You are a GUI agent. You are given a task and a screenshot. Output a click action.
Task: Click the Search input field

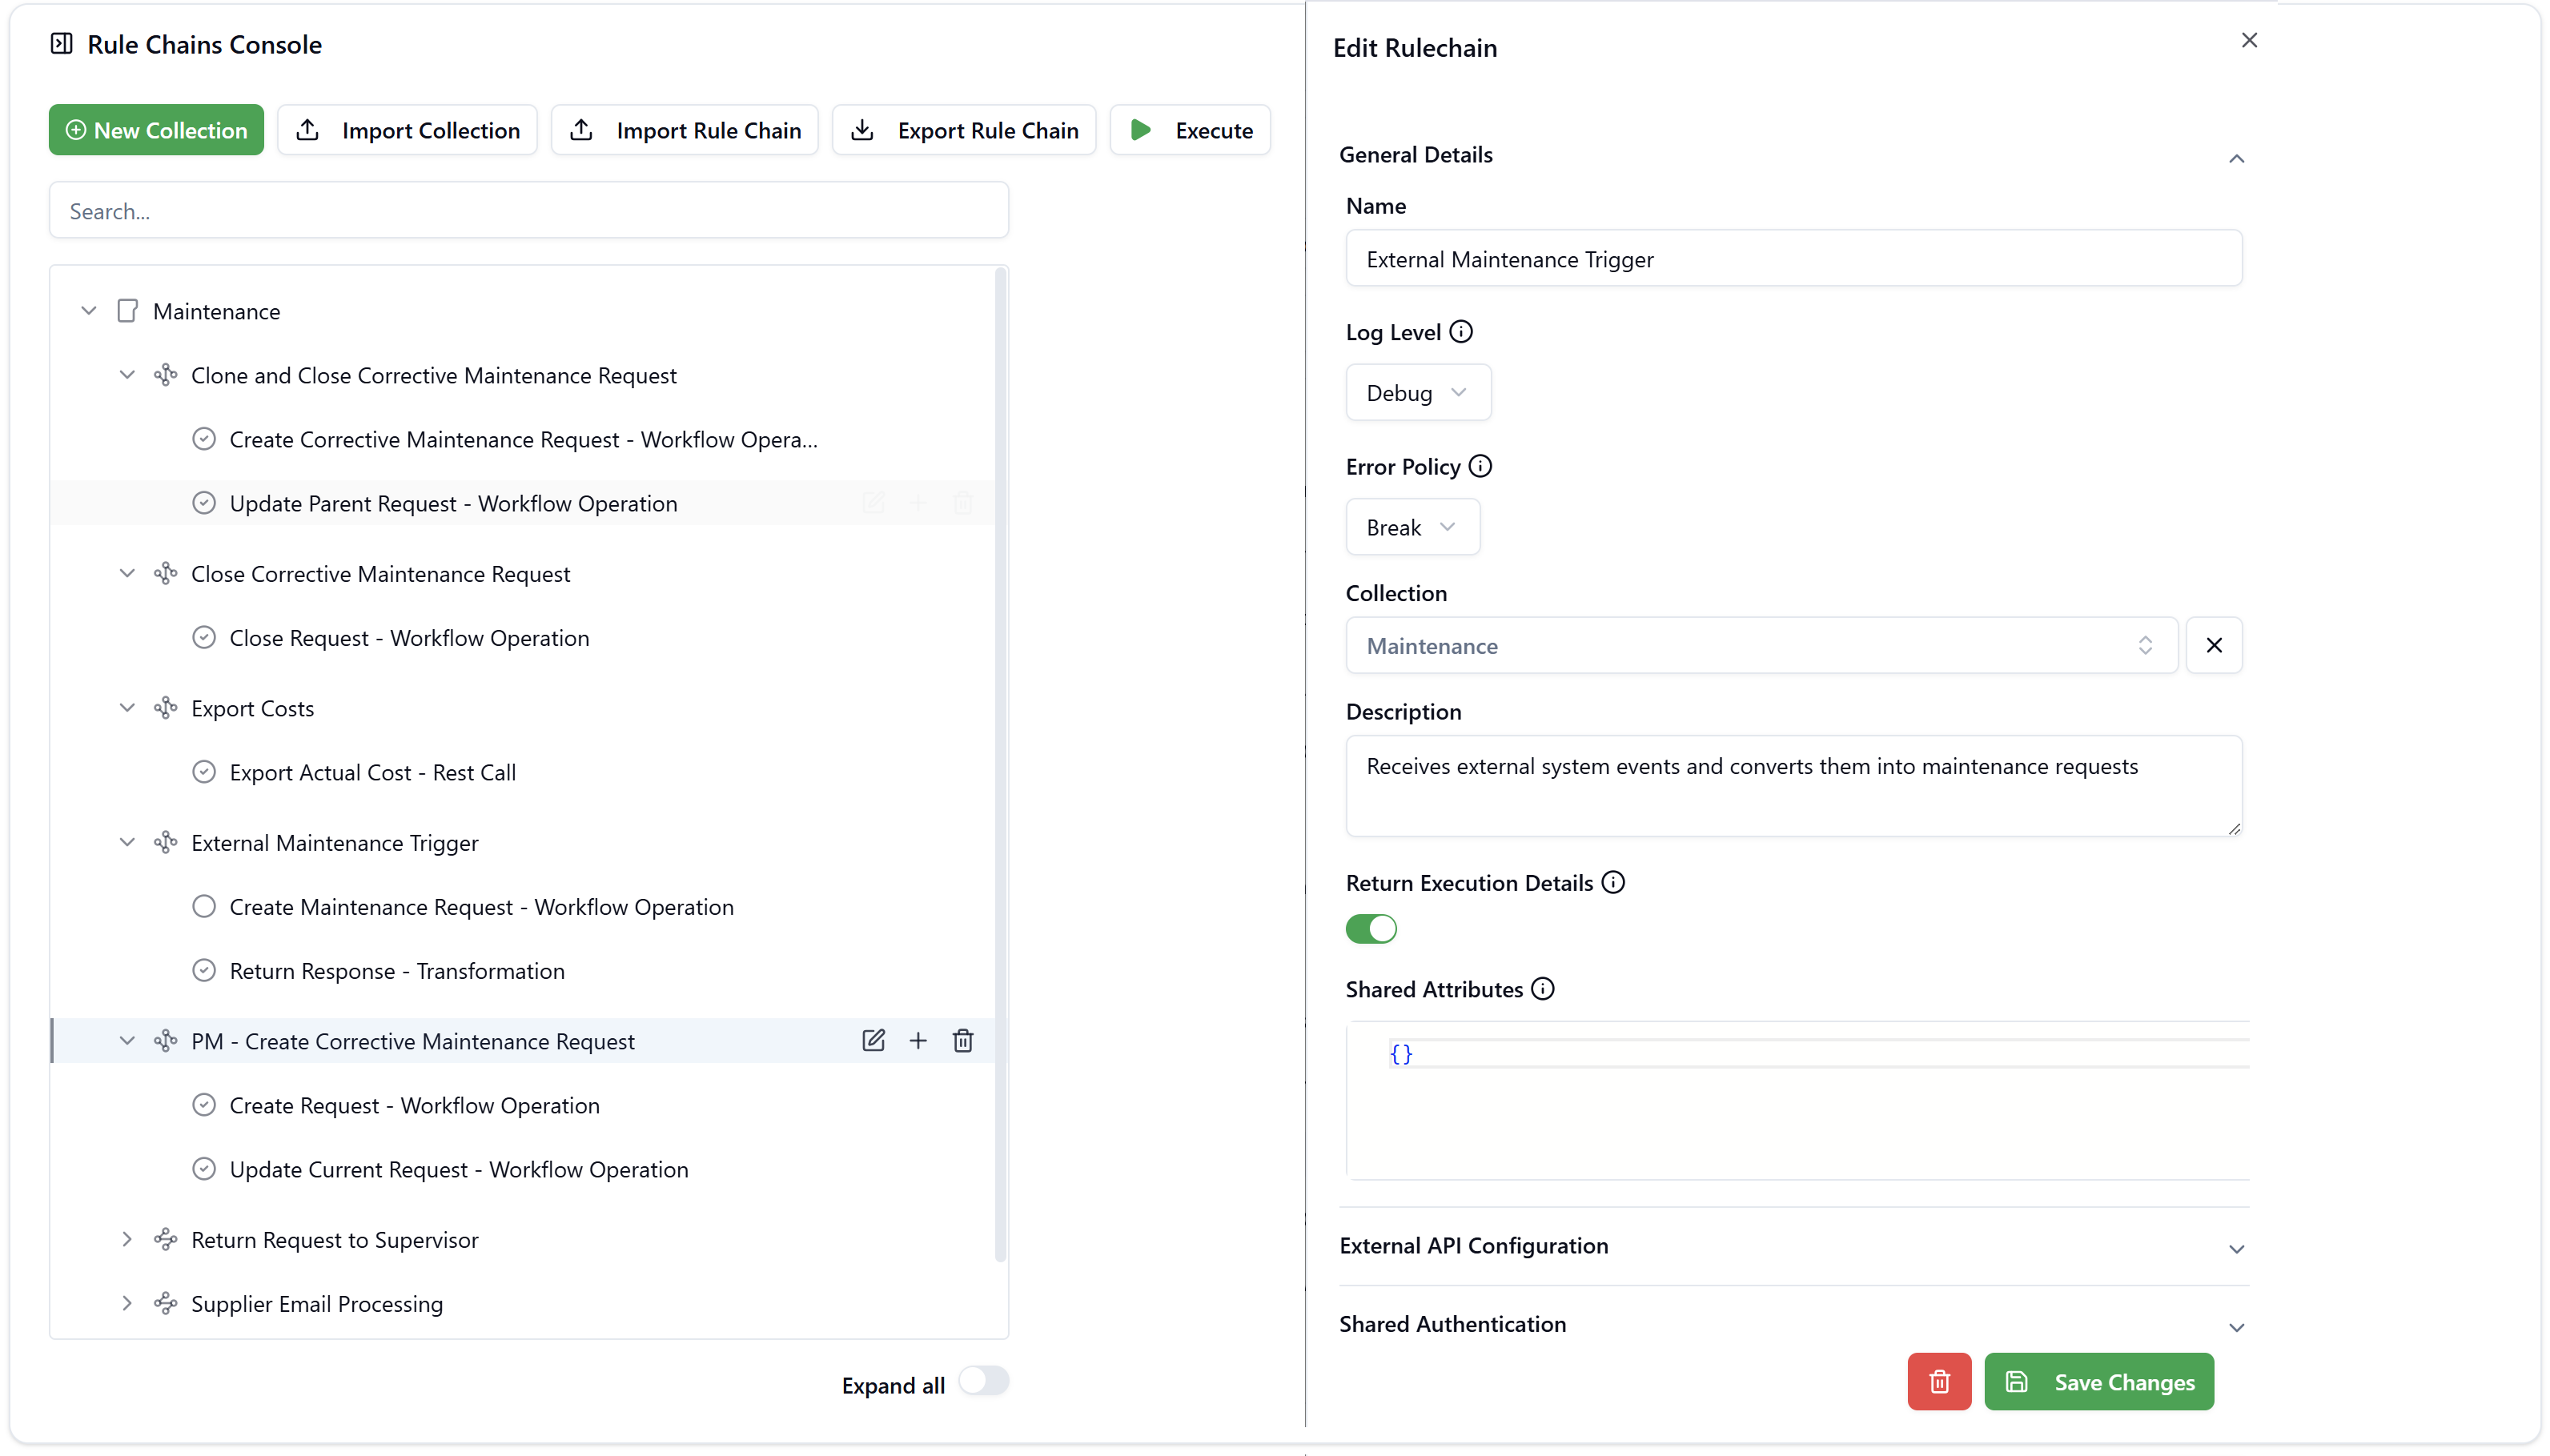click(529, 211)
